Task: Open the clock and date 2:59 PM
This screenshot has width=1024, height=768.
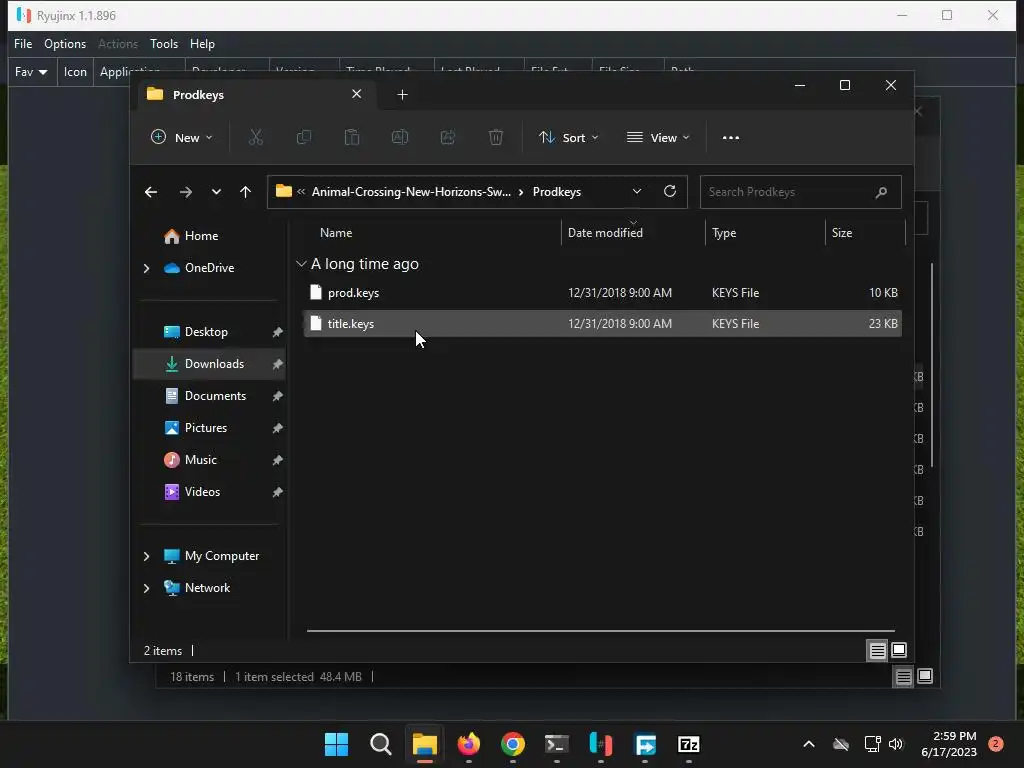Action: pos(949,744)
